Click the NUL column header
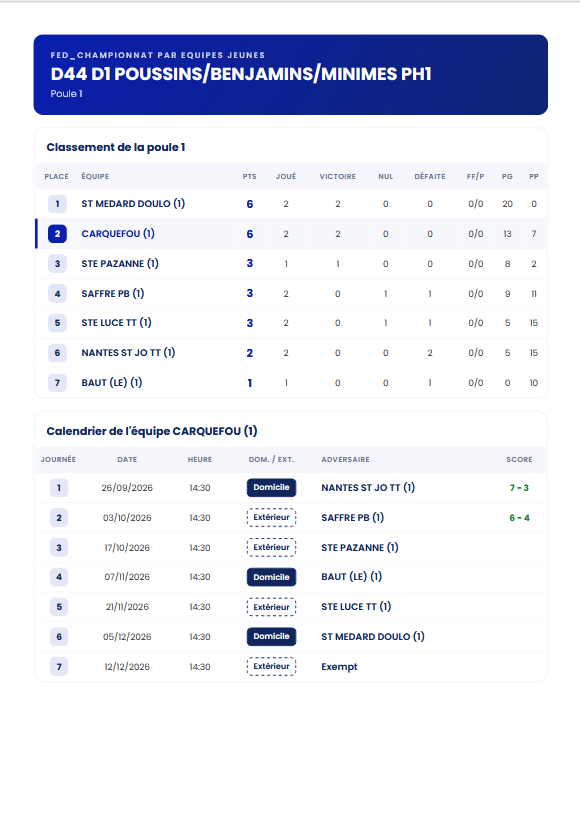The image size is (580, 820). click(x=385, y=176)
